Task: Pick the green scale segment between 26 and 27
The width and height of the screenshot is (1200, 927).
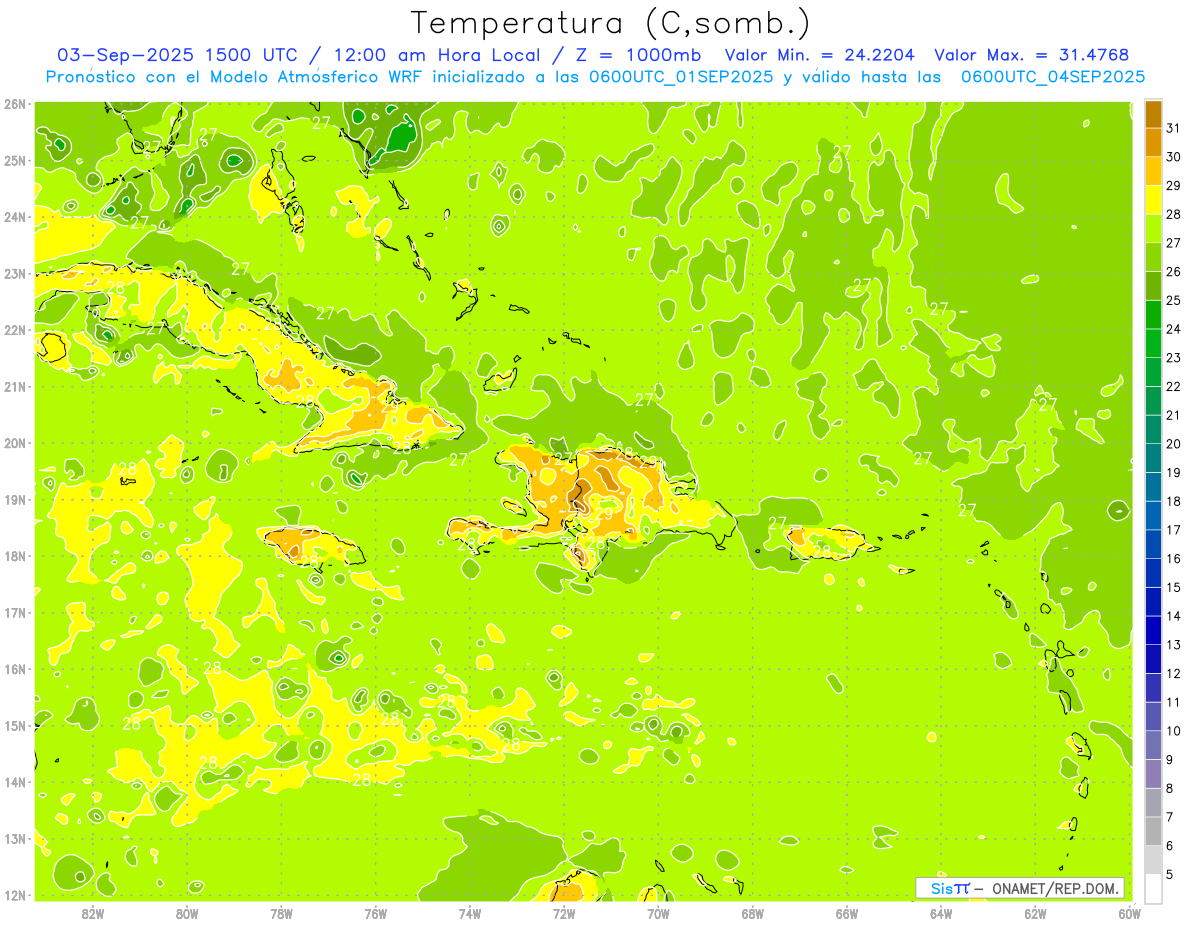Action: click(1153, 257)
